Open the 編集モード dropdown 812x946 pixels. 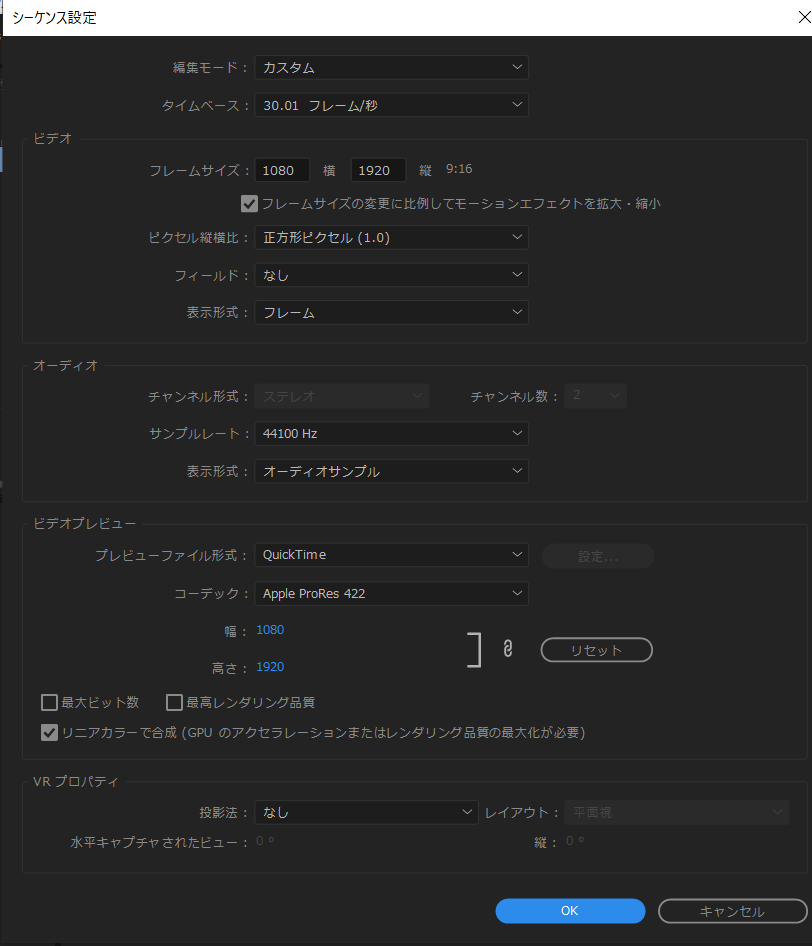pyautogui.click(x=391, y=67)
